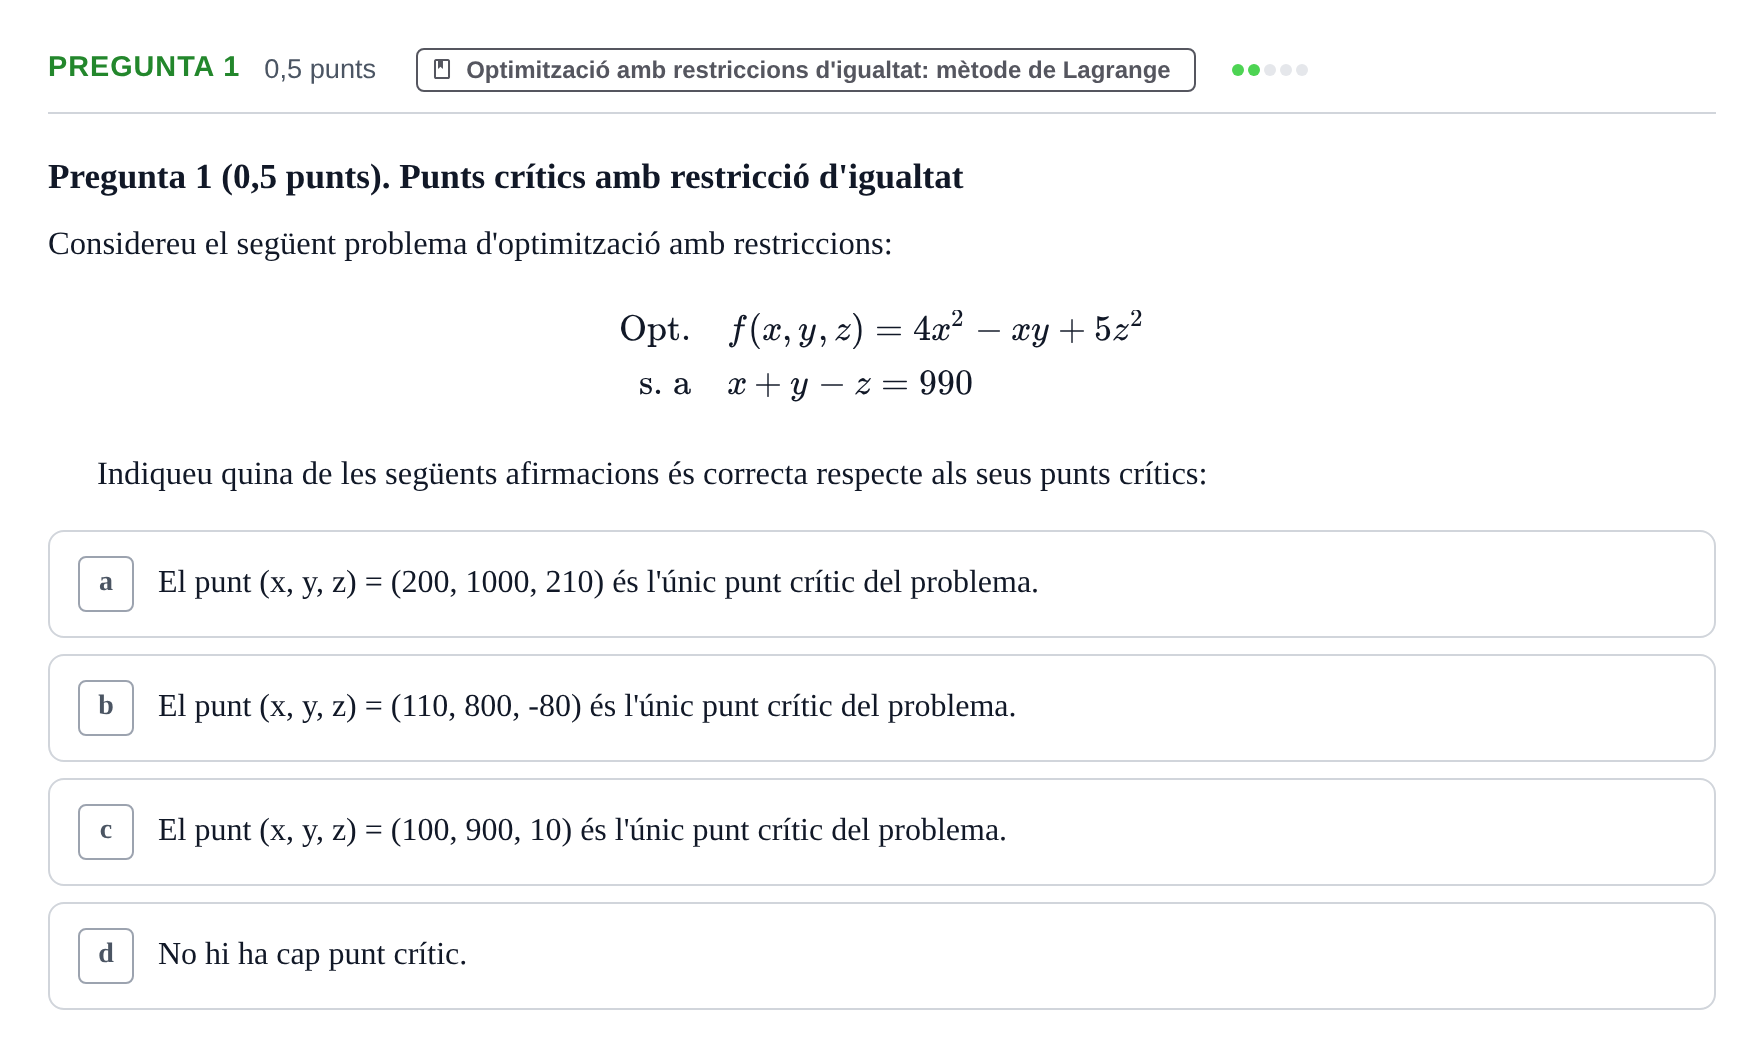Click the objective function formula
1764x1058 pixels.
coord(935,328)
